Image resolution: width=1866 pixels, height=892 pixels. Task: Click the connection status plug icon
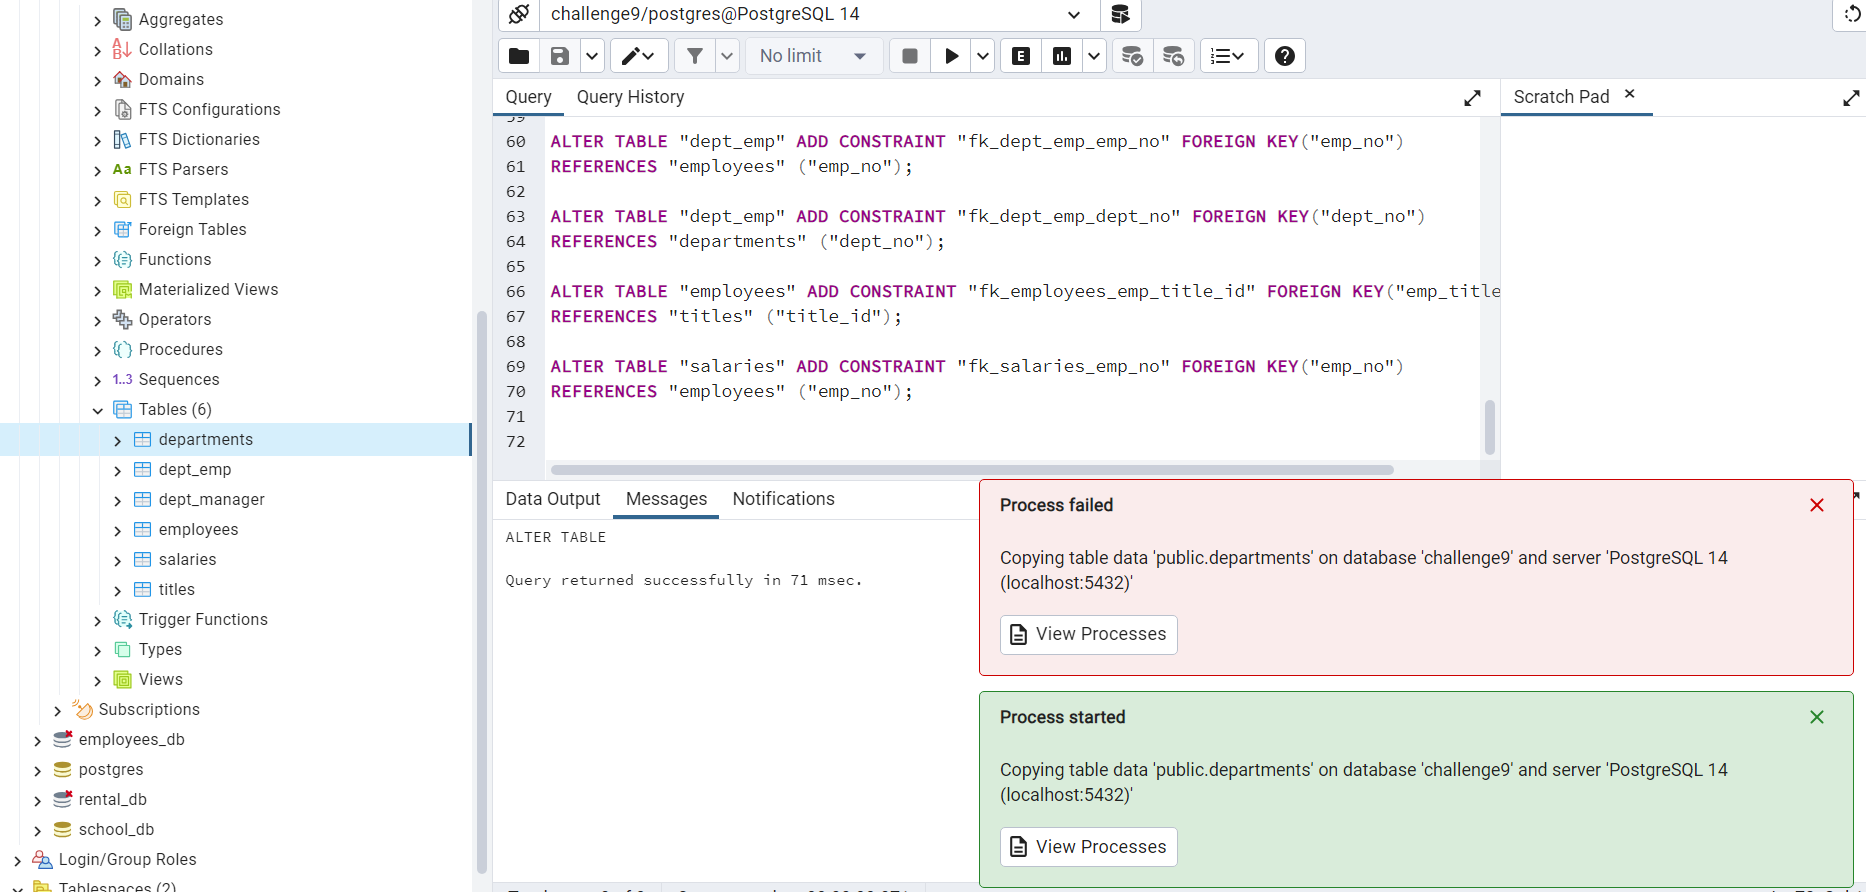click(519, 14)
